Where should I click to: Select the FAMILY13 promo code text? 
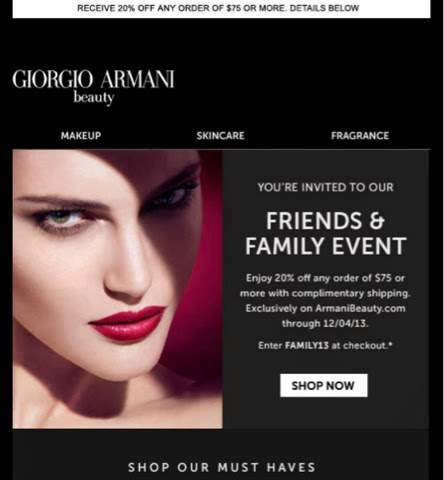tap(307, 345)
